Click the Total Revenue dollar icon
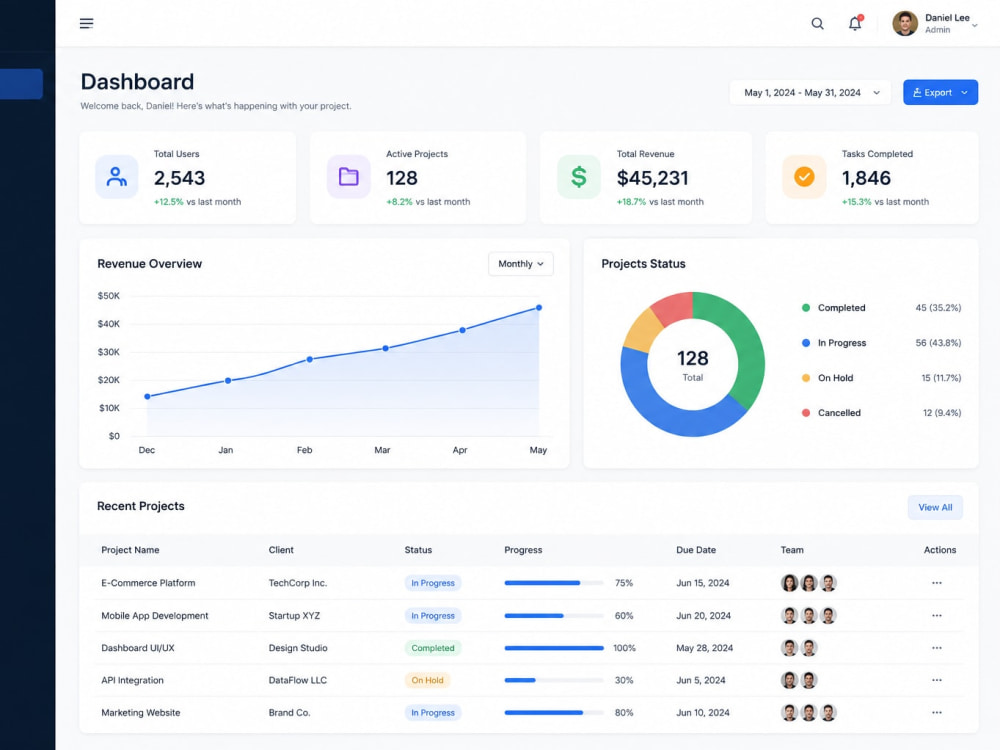The width and height of the screenshot is (1000, 750). click(x=578, y=177)
